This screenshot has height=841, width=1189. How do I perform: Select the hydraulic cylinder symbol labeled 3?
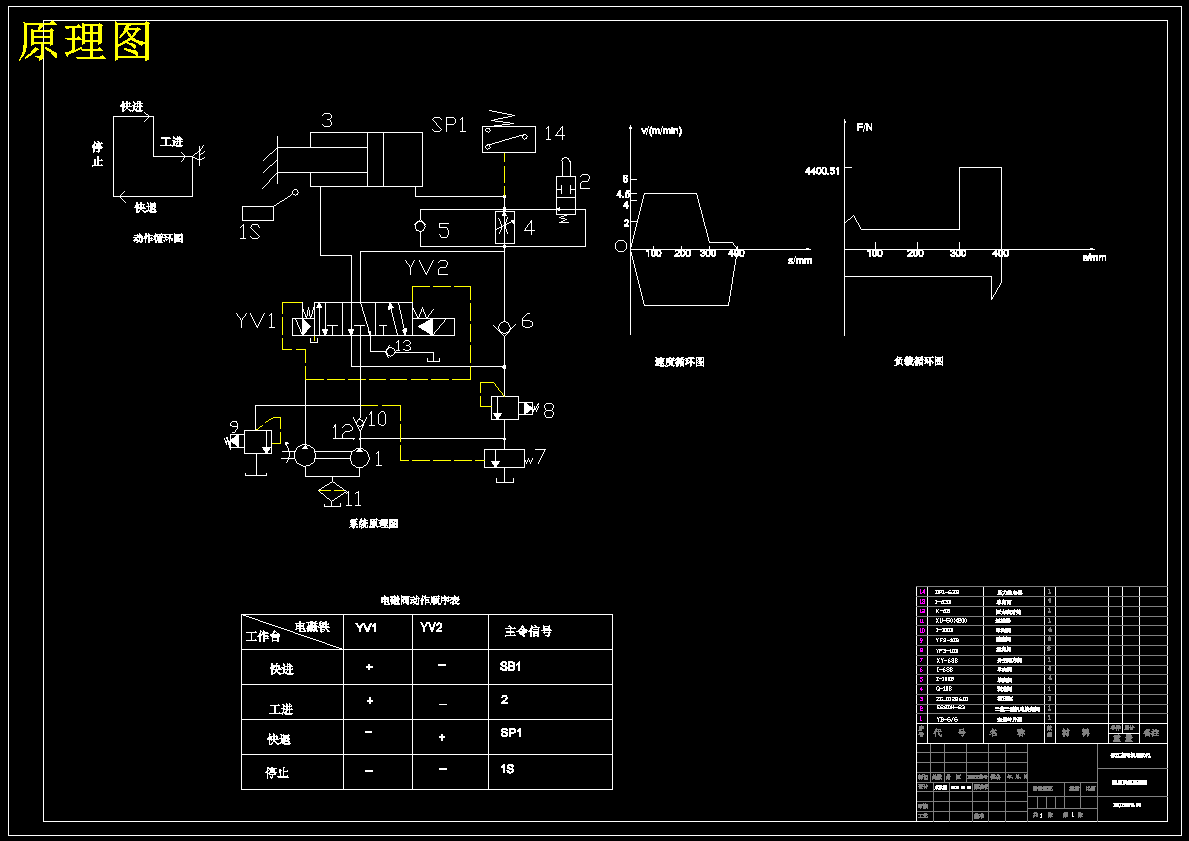(365, 159)
